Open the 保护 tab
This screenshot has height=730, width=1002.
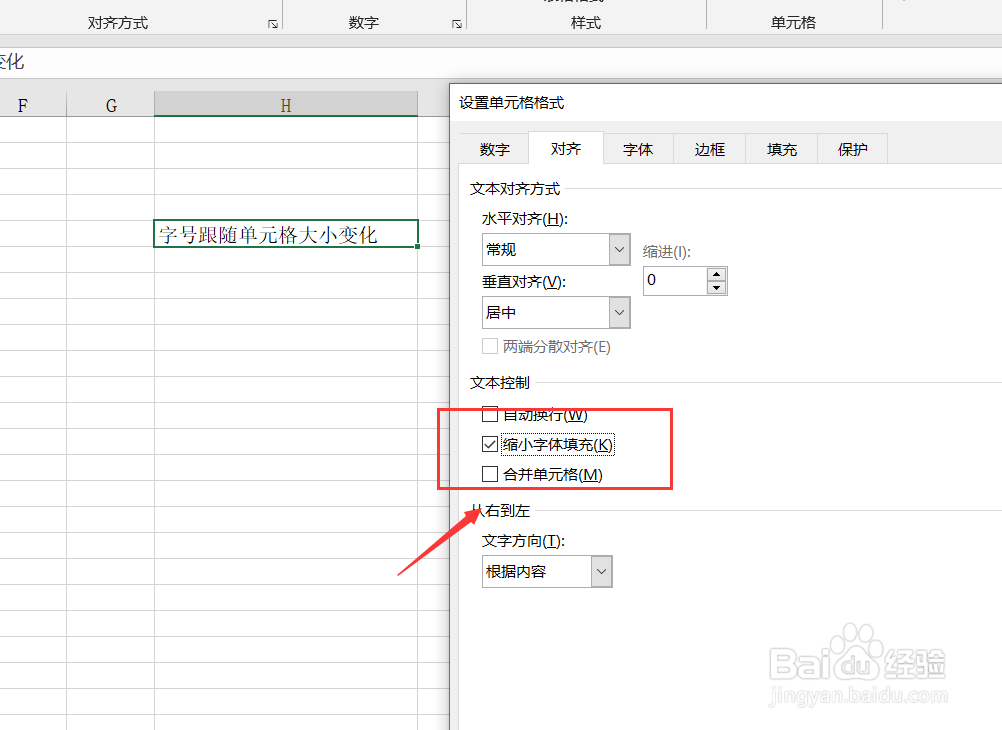click(851, 148)
